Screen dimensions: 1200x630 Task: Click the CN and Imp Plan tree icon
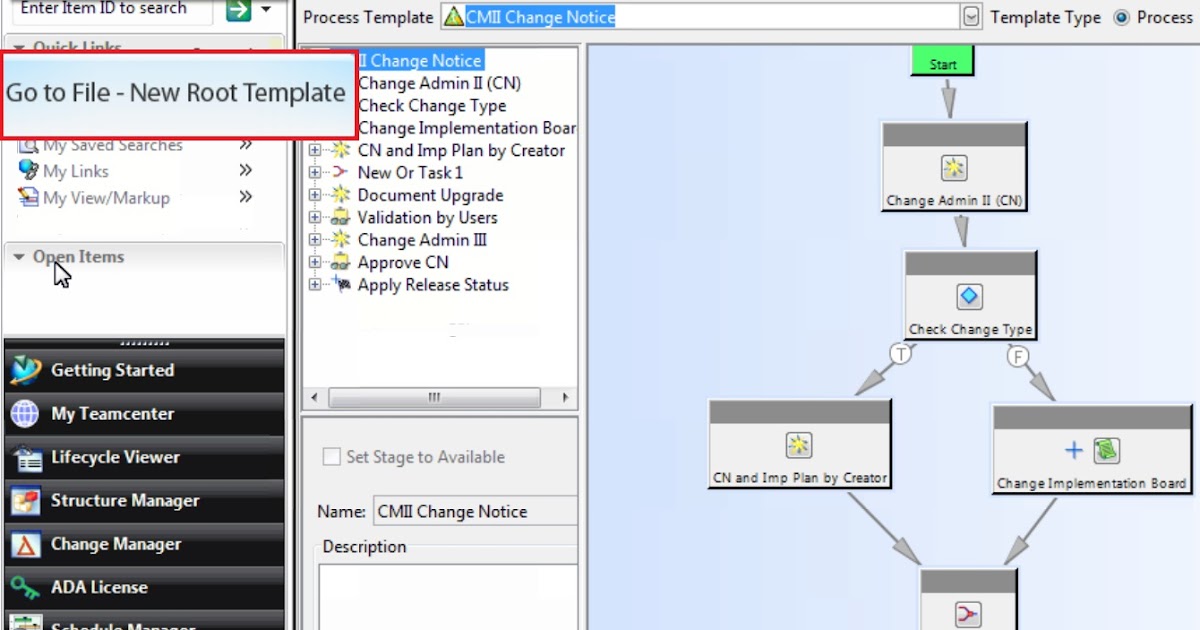340,150
